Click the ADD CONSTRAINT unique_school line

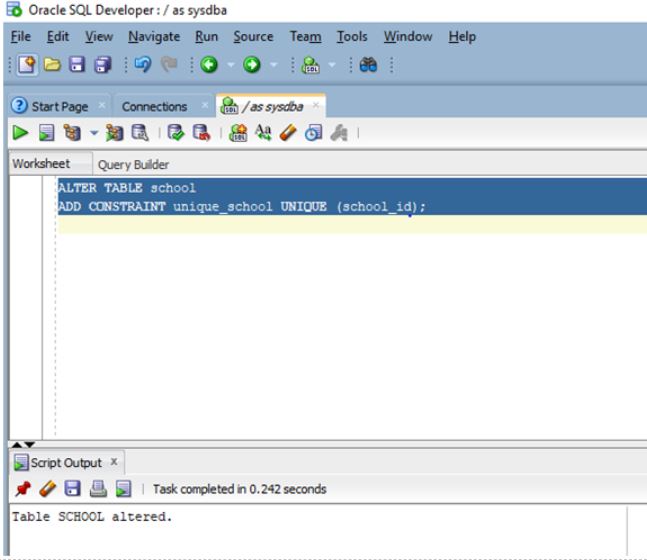click(242, 206)
